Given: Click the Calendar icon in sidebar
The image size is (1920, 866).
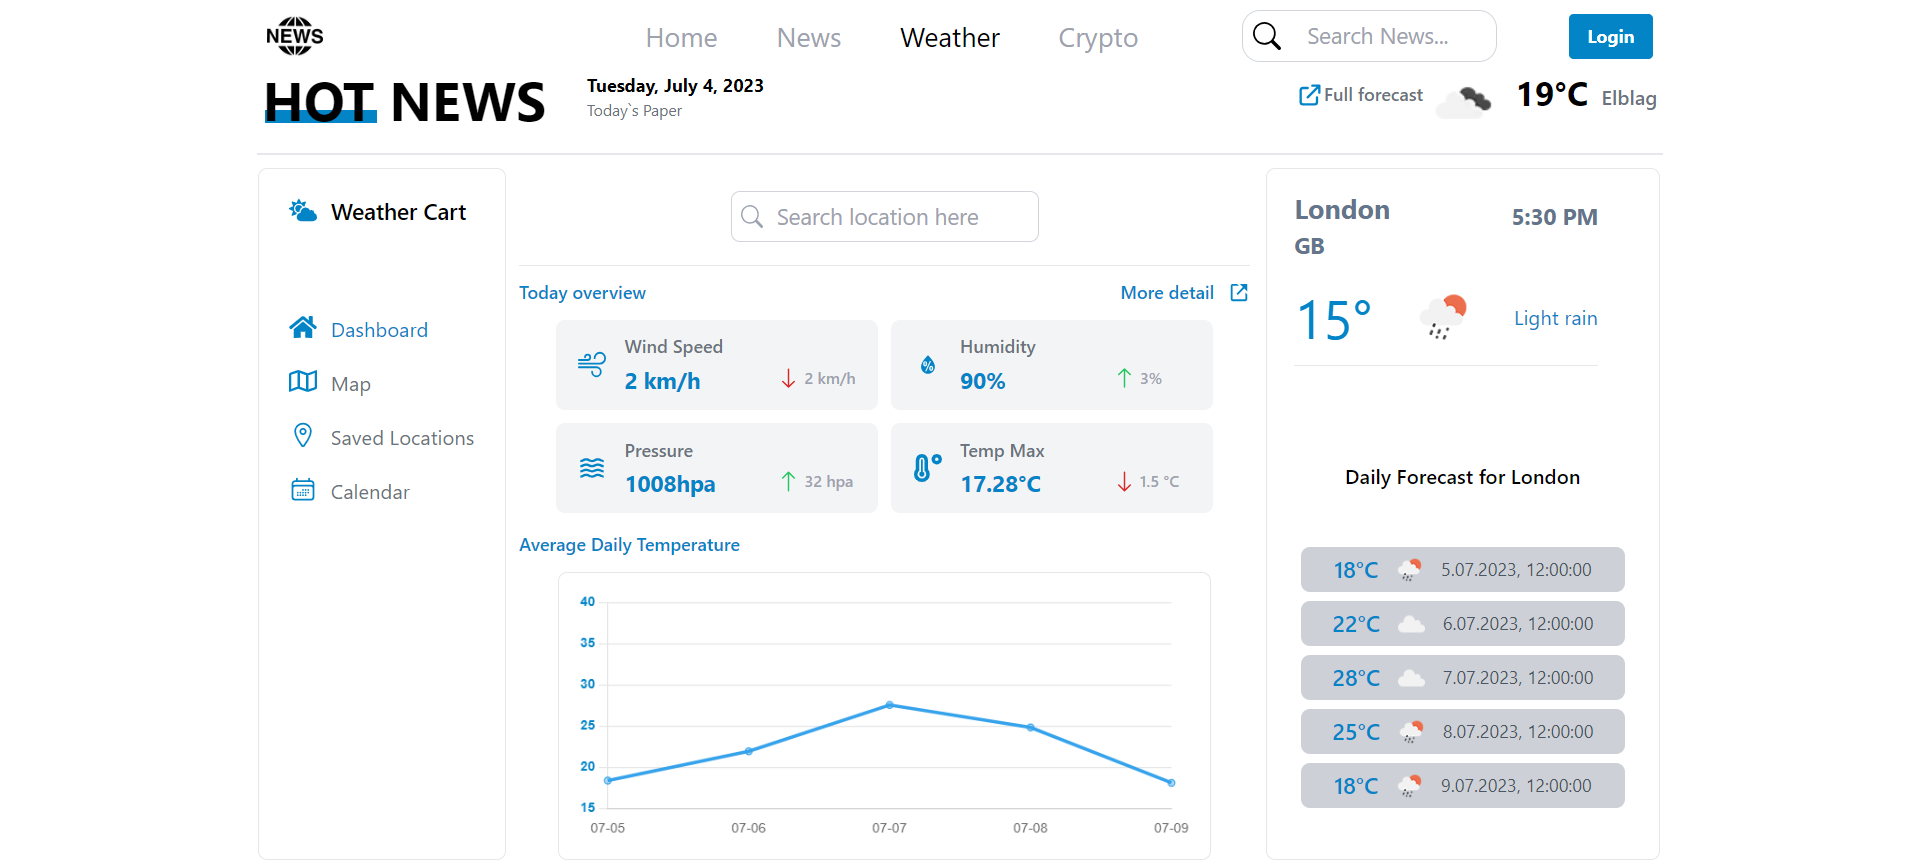Looking at the screenshot, I should click(x=303, y=490).
